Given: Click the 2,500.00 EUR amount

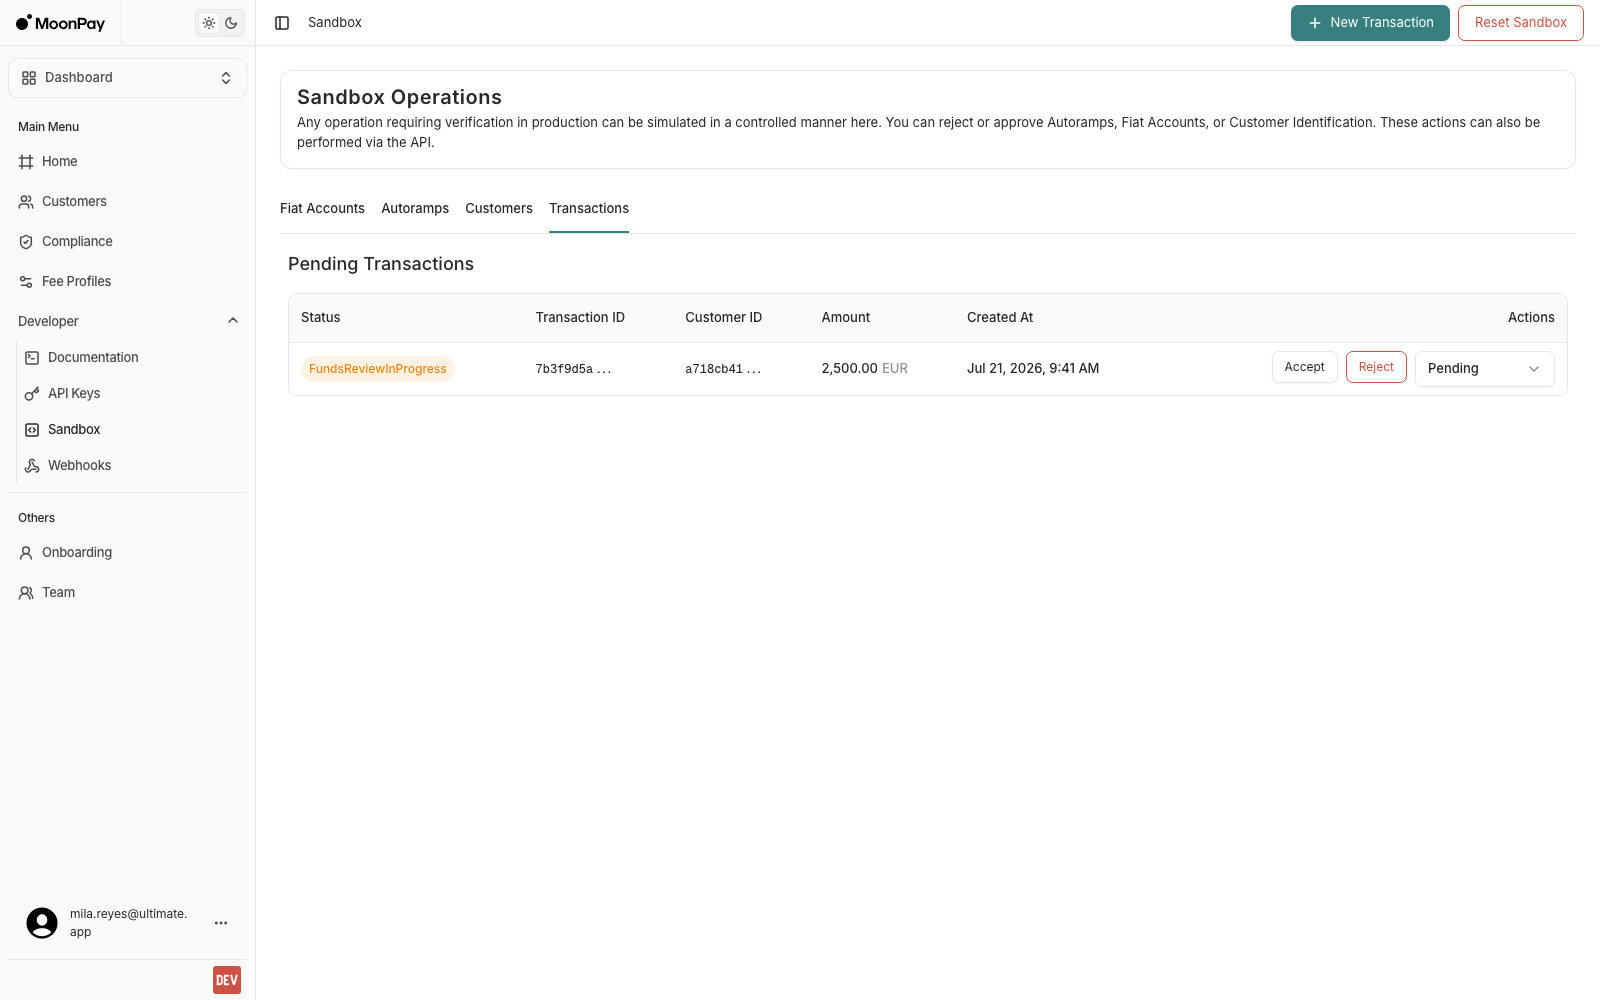Looking at the screenshot, I should pos(865,369).
